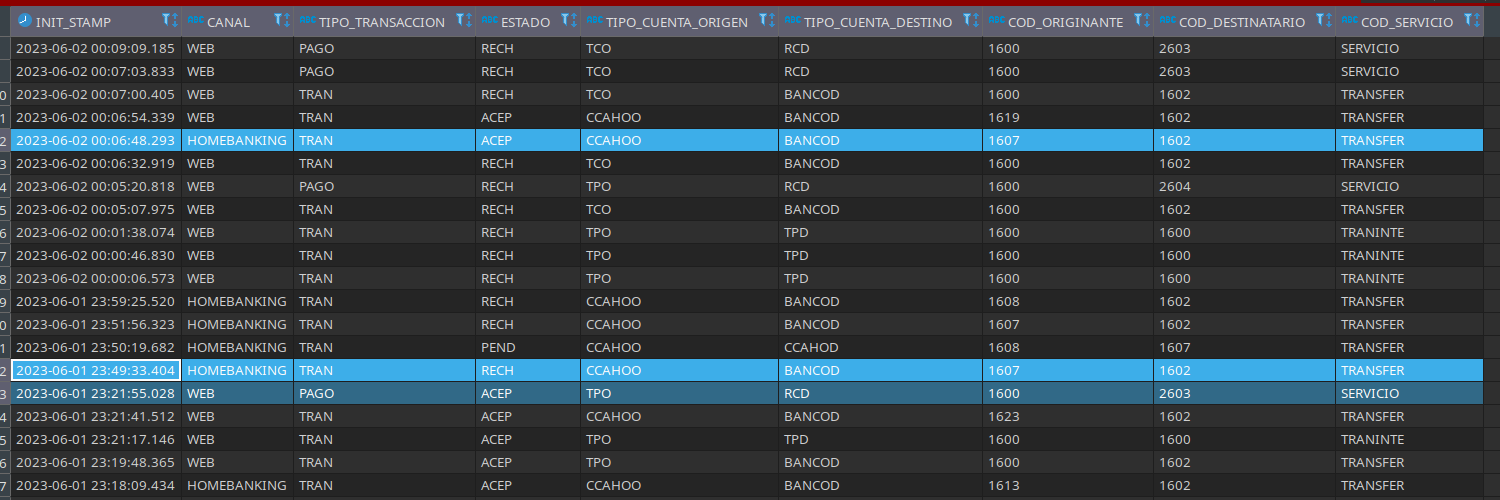Select the COD_ORIGINANTE column header
This screenshot has height=500, width=1500.
[1069, 22]
